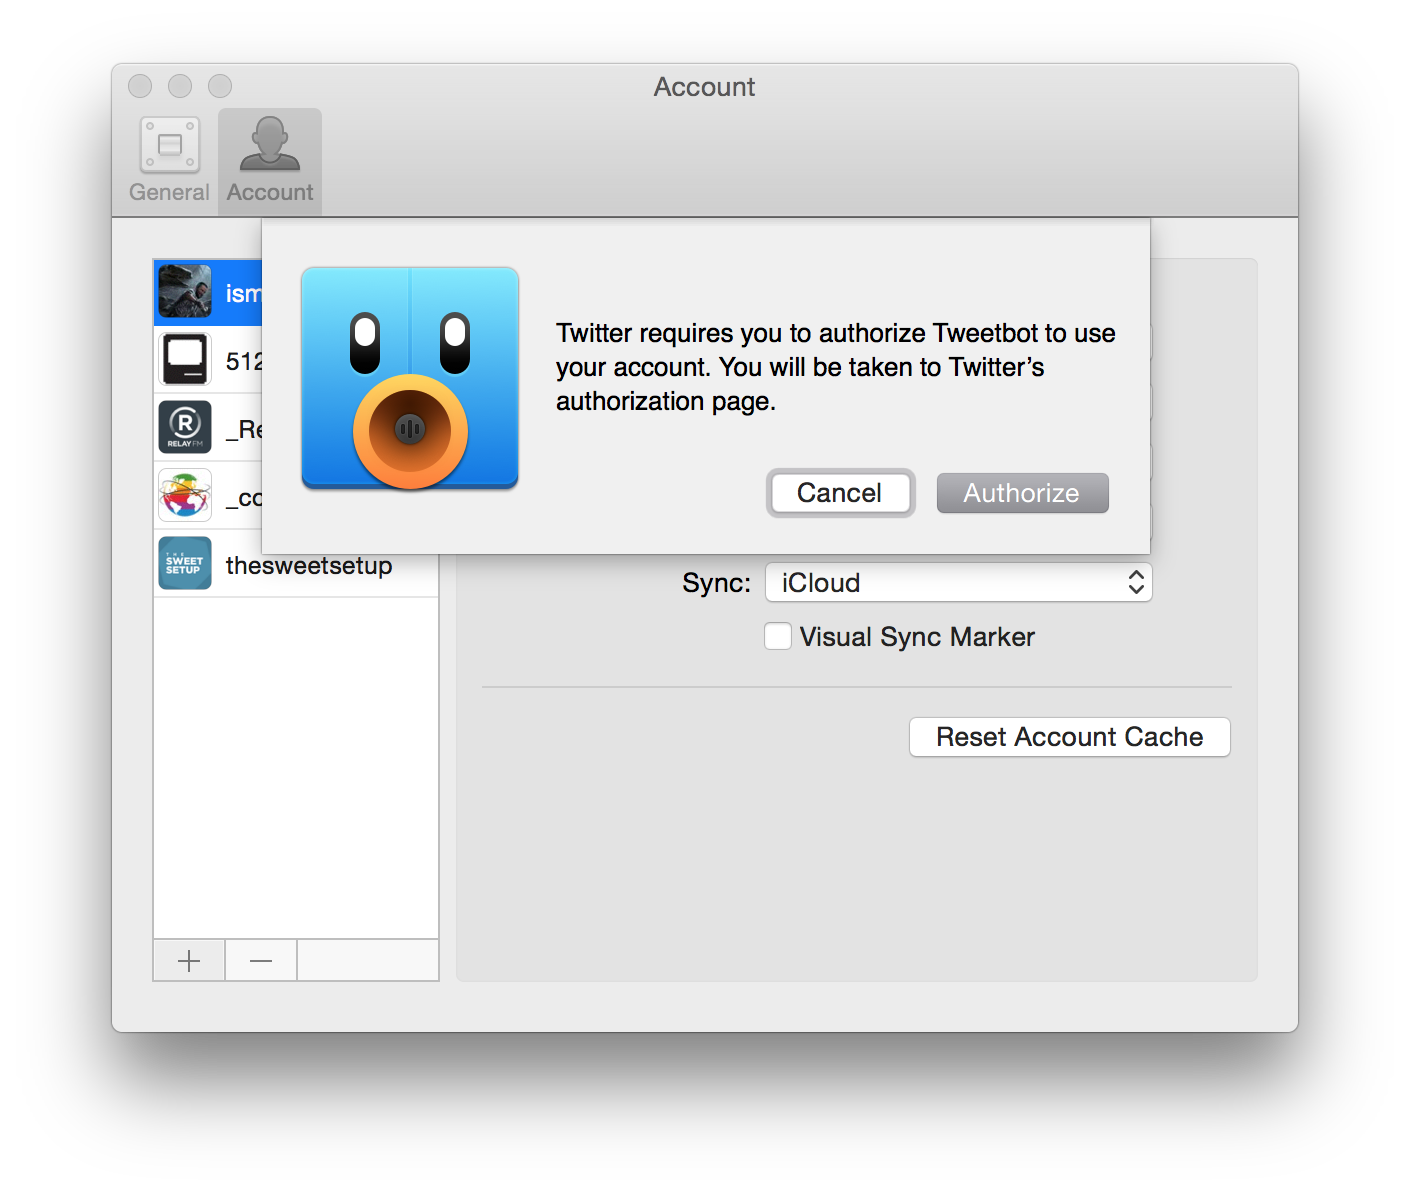Enable the Visual Sync Marker checkbox
1410x1192 pixels.
[778, 636]
